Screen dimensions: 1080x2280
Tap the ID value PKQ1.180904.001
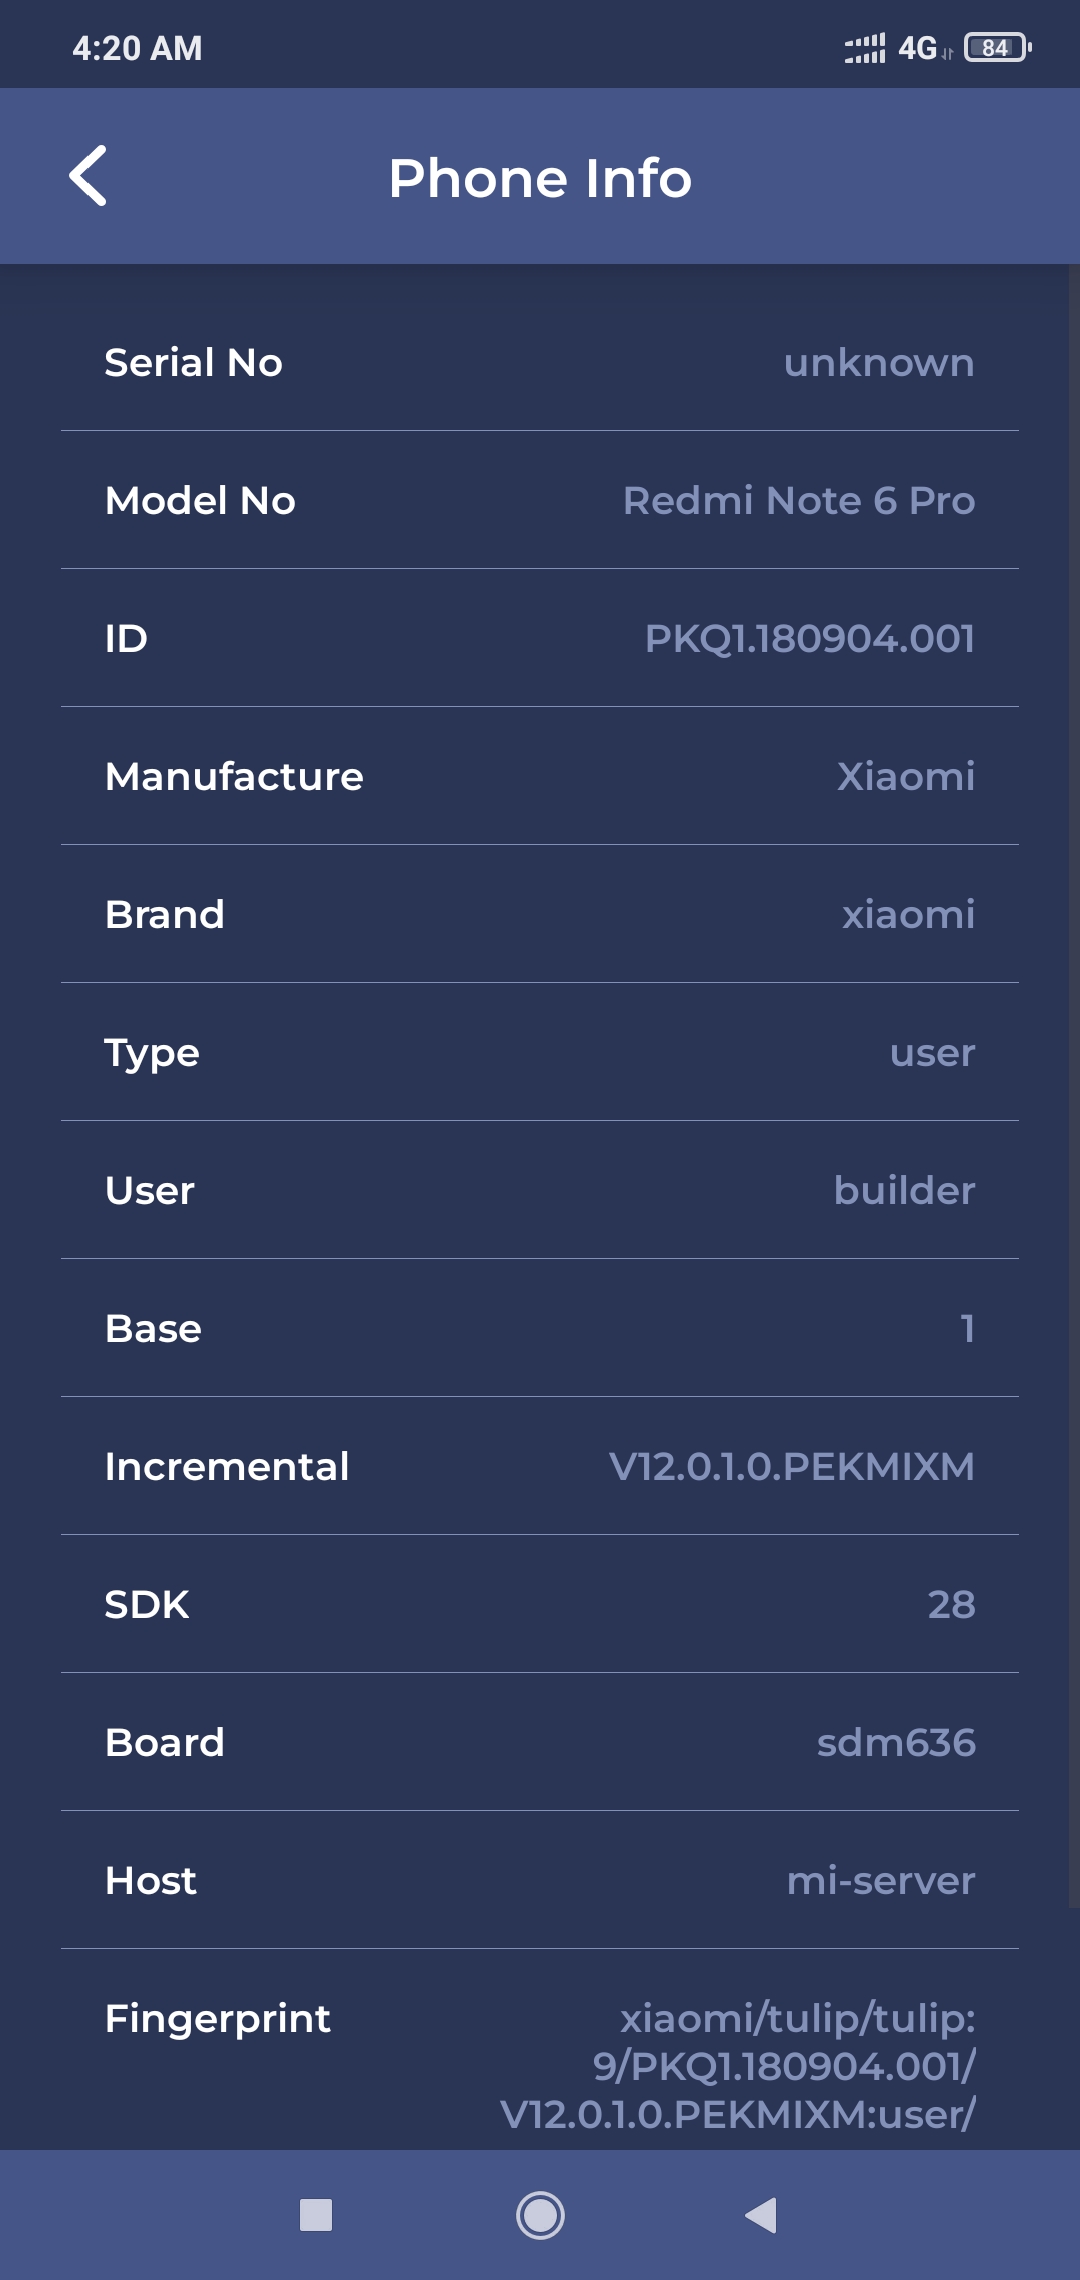[x=809, y=638]
